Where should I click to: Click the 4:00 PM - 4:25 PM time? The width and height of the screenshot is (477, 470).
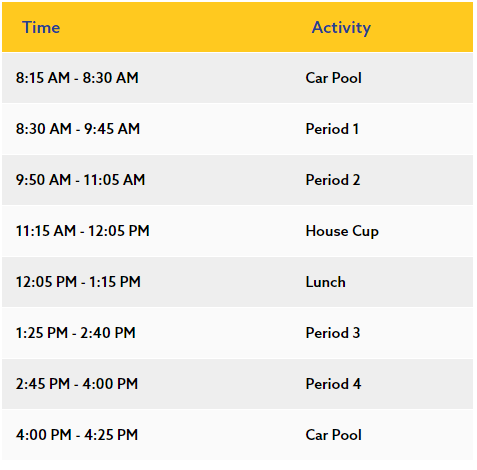coord(77,435)
